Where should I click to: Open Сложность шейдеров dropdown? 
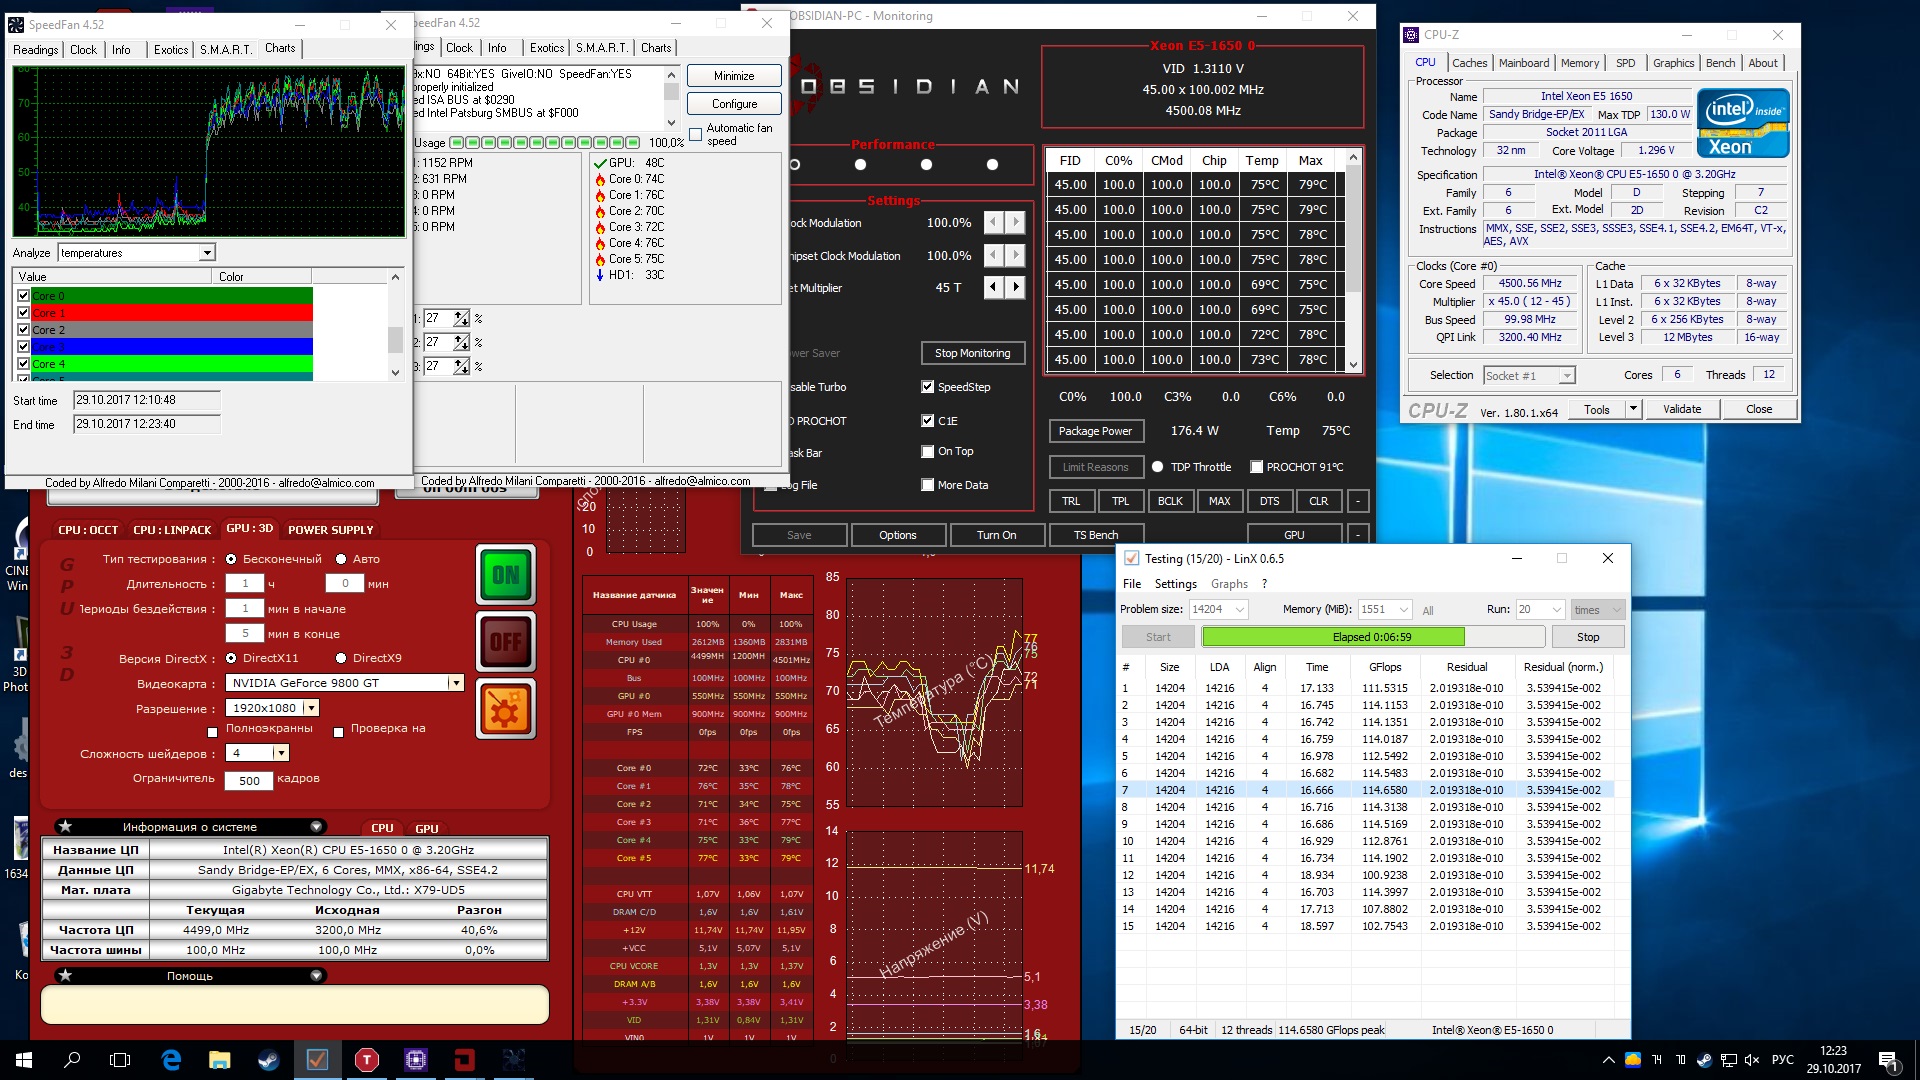[281, 753]
